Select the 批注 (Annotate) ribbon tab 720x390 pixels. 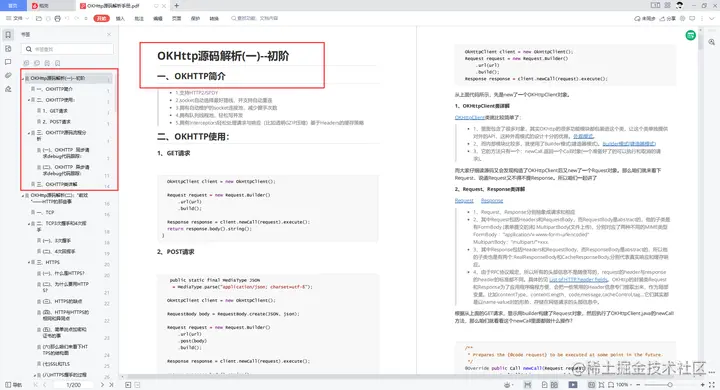click(139, 18)
